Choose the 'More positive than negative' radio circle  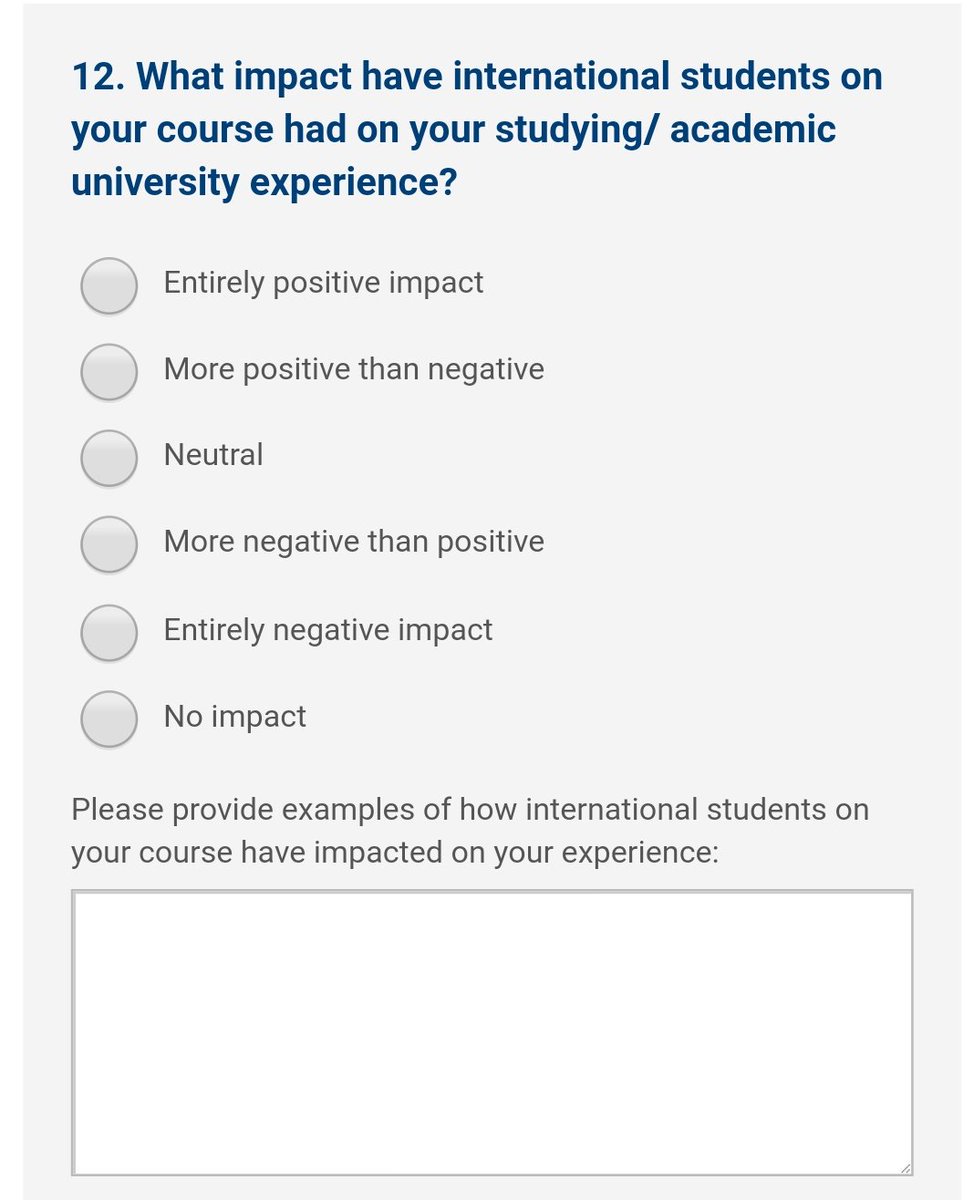(108, 371)
